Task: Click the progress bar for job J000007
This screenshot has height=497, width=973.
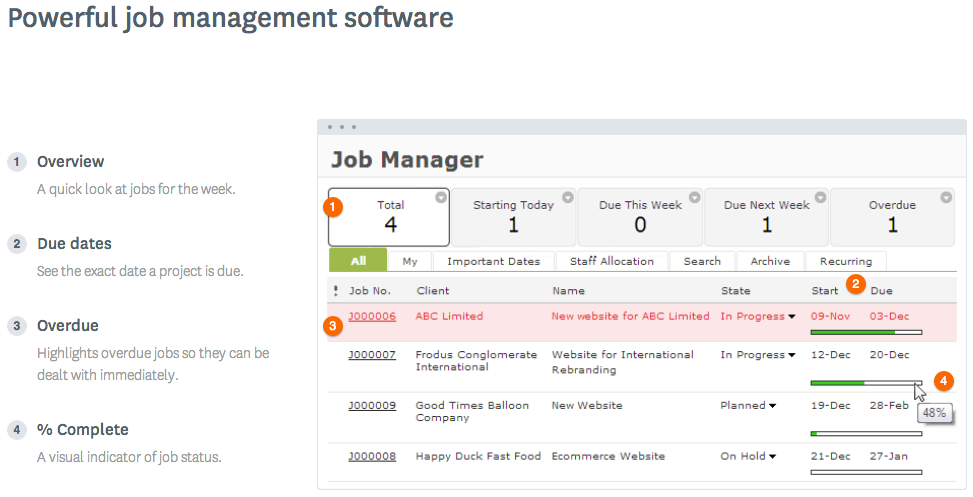Action: click(x=865, y=382)
